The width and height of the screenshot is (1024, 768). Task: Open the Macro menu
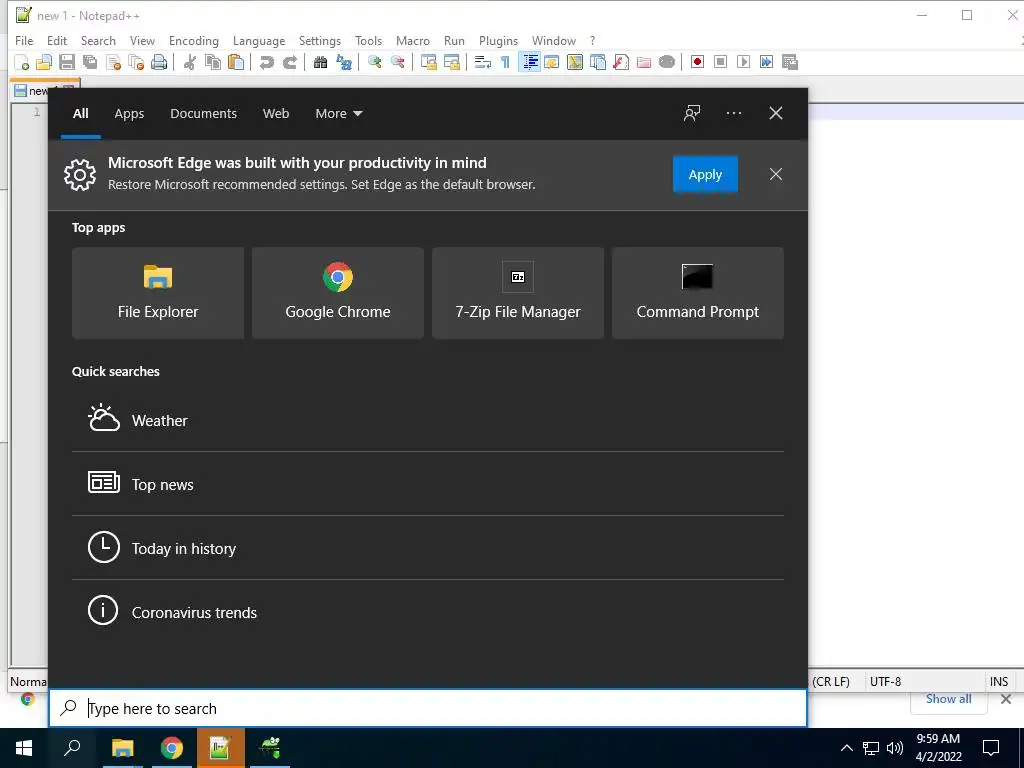pos(413,40)
